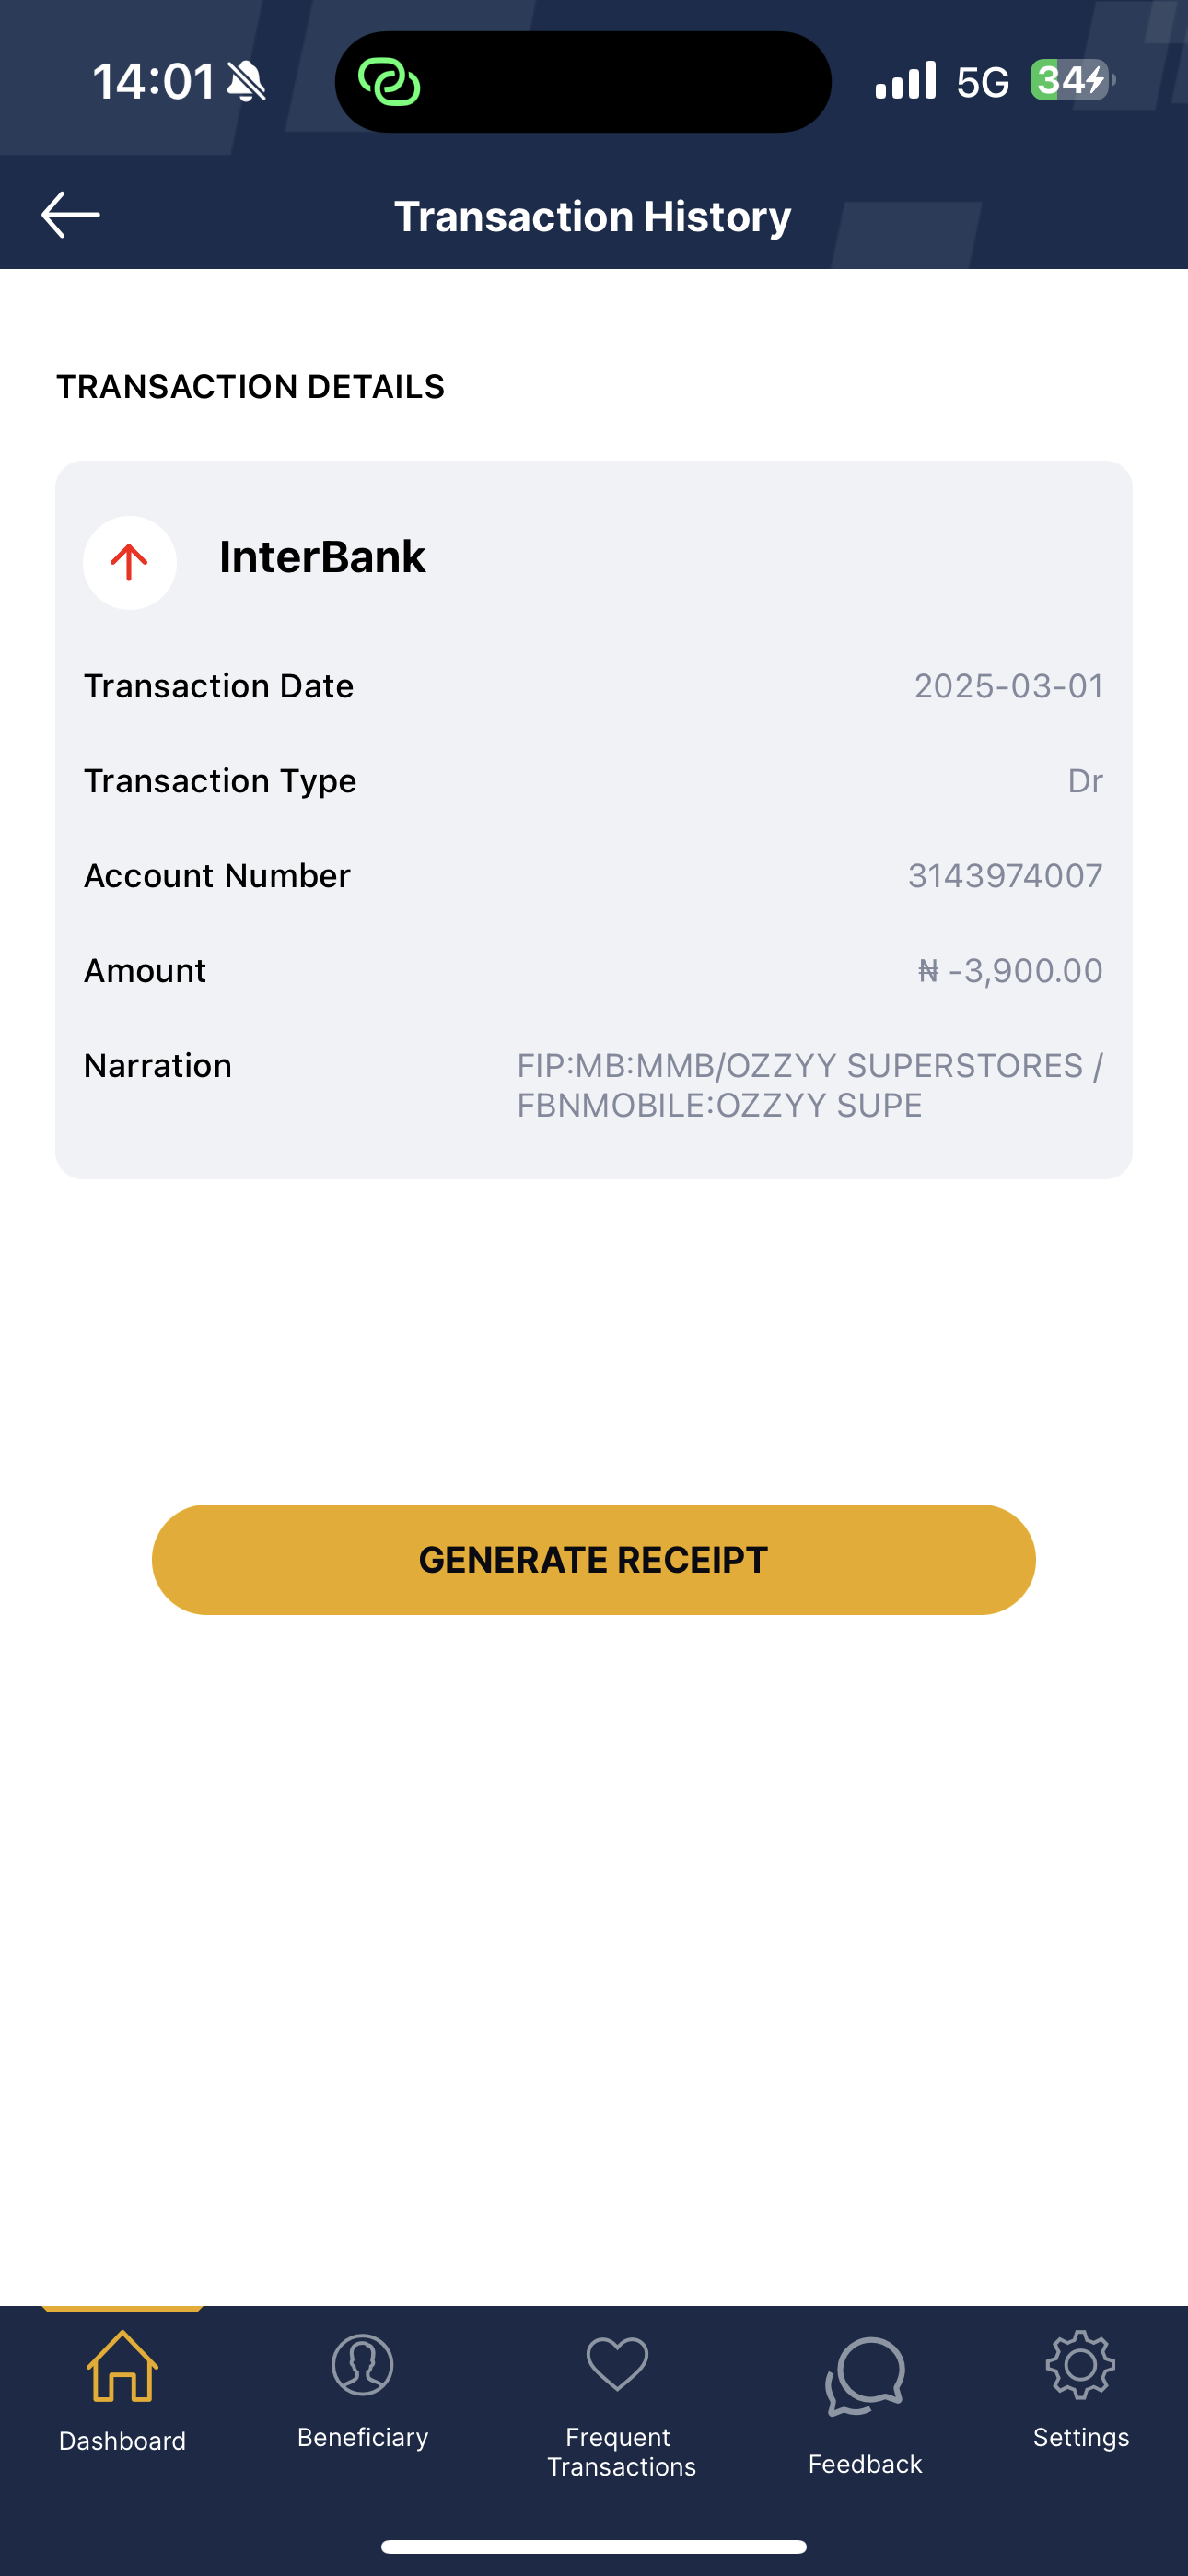Screen dimensions: 1188x2576
Task: Tap the battery indicator in status bar
Action: [x=1071, y=80]
